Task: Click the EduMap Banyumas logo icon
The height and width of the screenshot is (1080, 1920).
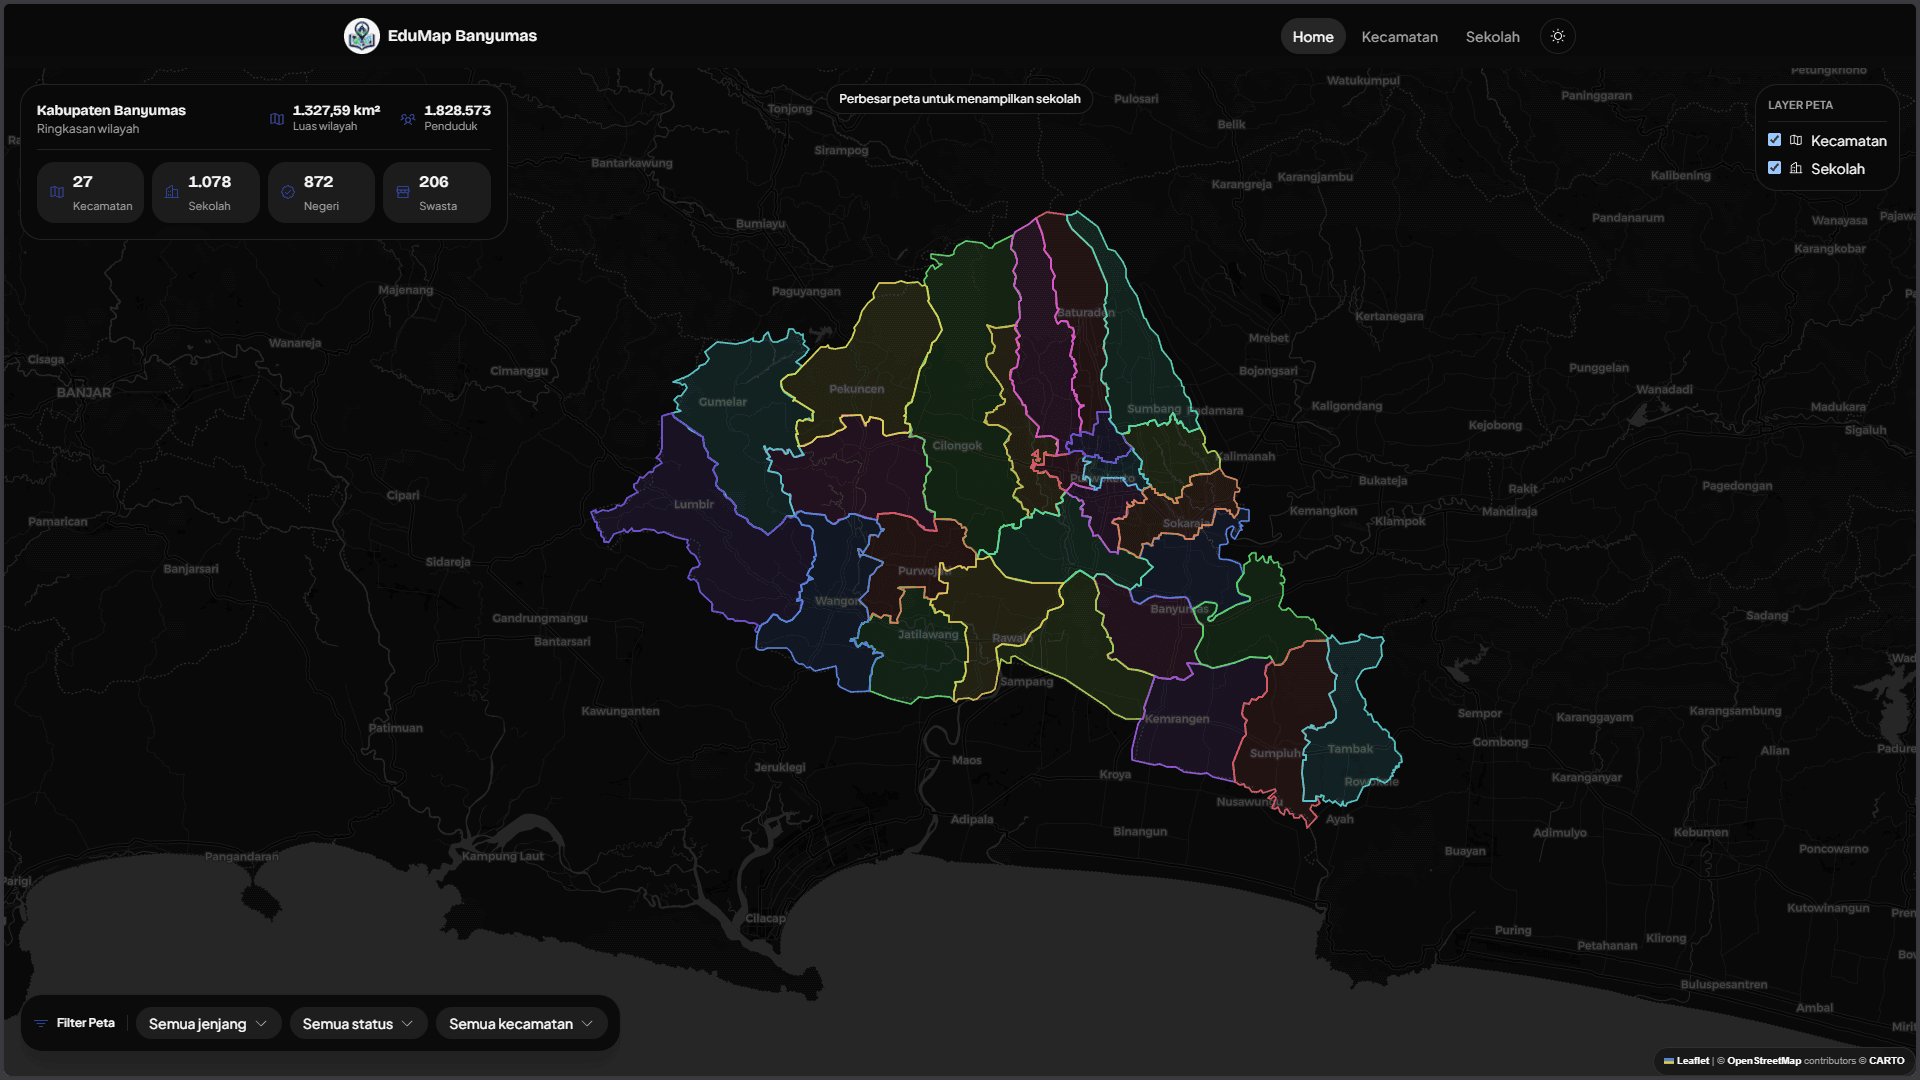Action: coord(361,36)
